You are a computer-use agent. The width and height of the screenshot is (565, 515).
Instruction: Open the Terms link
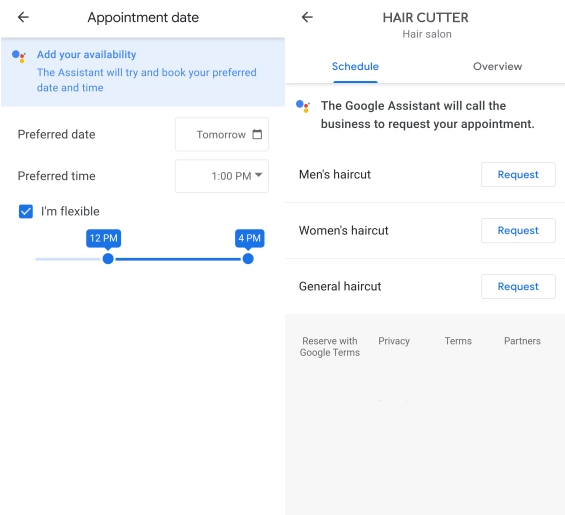458,341
